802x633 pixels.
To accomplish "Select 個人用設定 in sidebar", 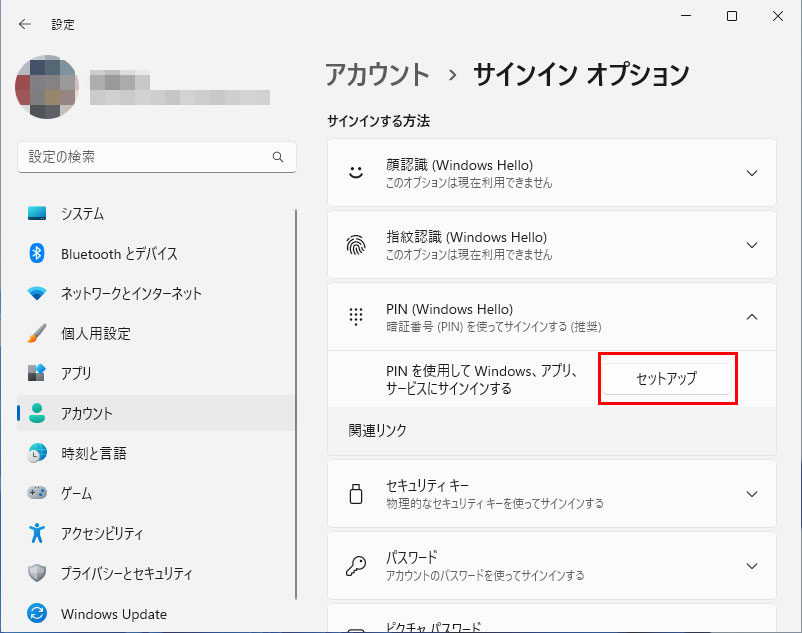I will 156,333.
